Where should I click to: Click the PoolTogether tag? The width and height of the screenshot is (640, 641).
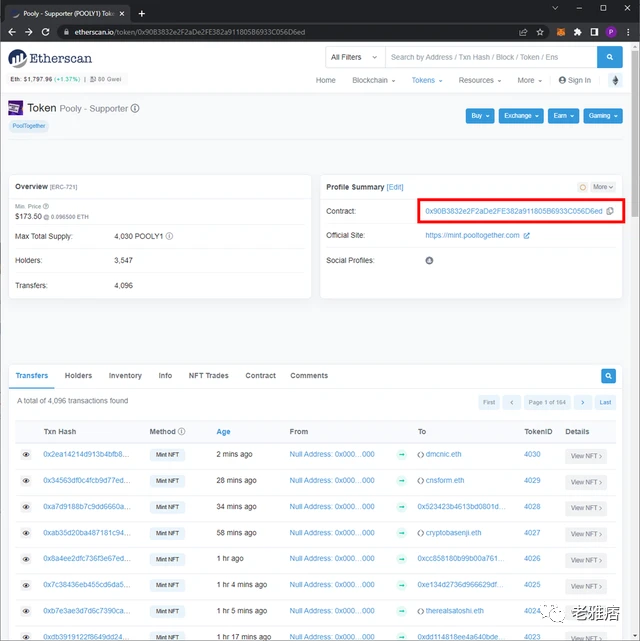[x=29, y=126]
